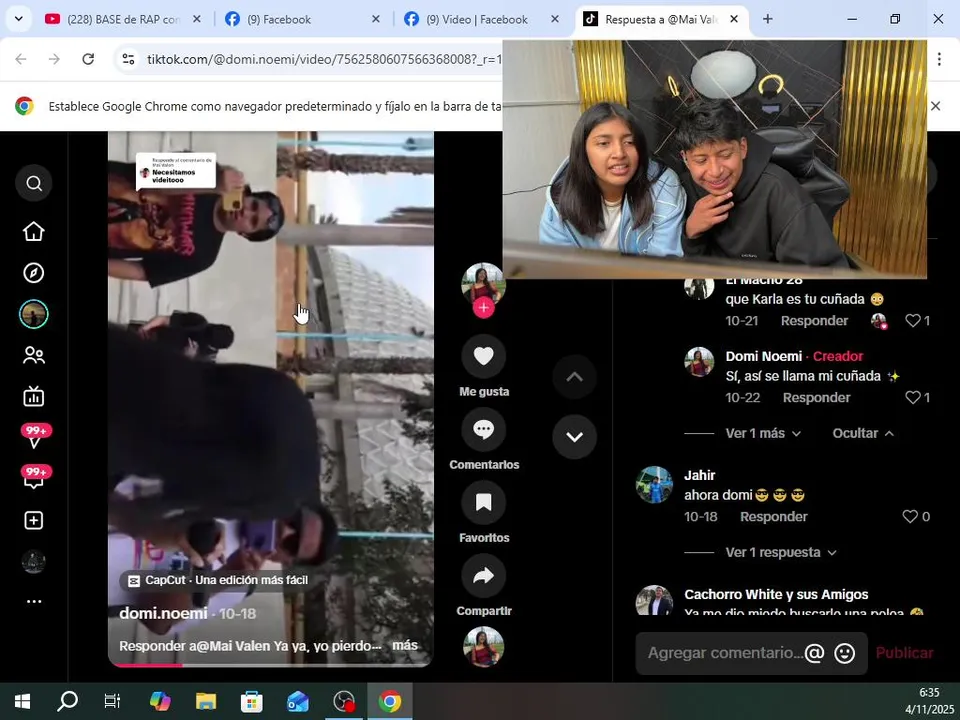The image size is (960, 720).
Task: Like Domi Noemi's creator comment heart
Action: click(913, 397)
